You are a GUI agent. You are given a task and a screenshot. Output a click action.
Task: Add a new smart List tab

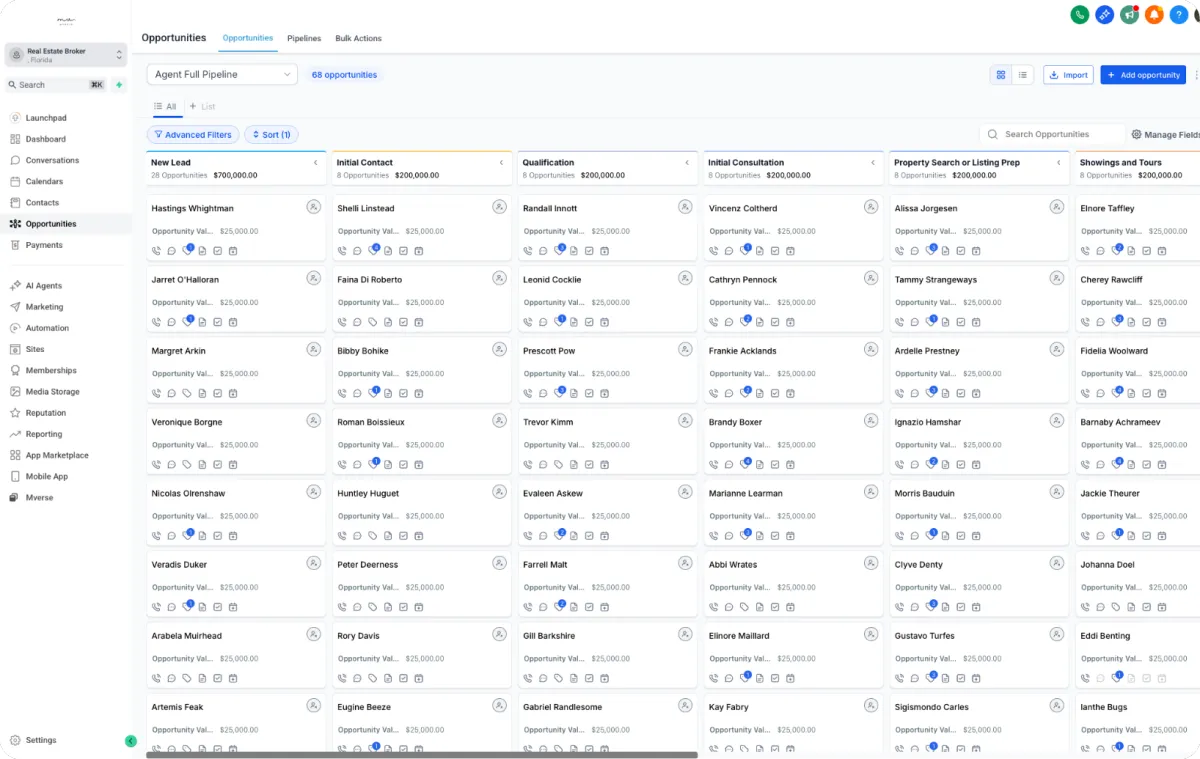(x=202, y=106)
